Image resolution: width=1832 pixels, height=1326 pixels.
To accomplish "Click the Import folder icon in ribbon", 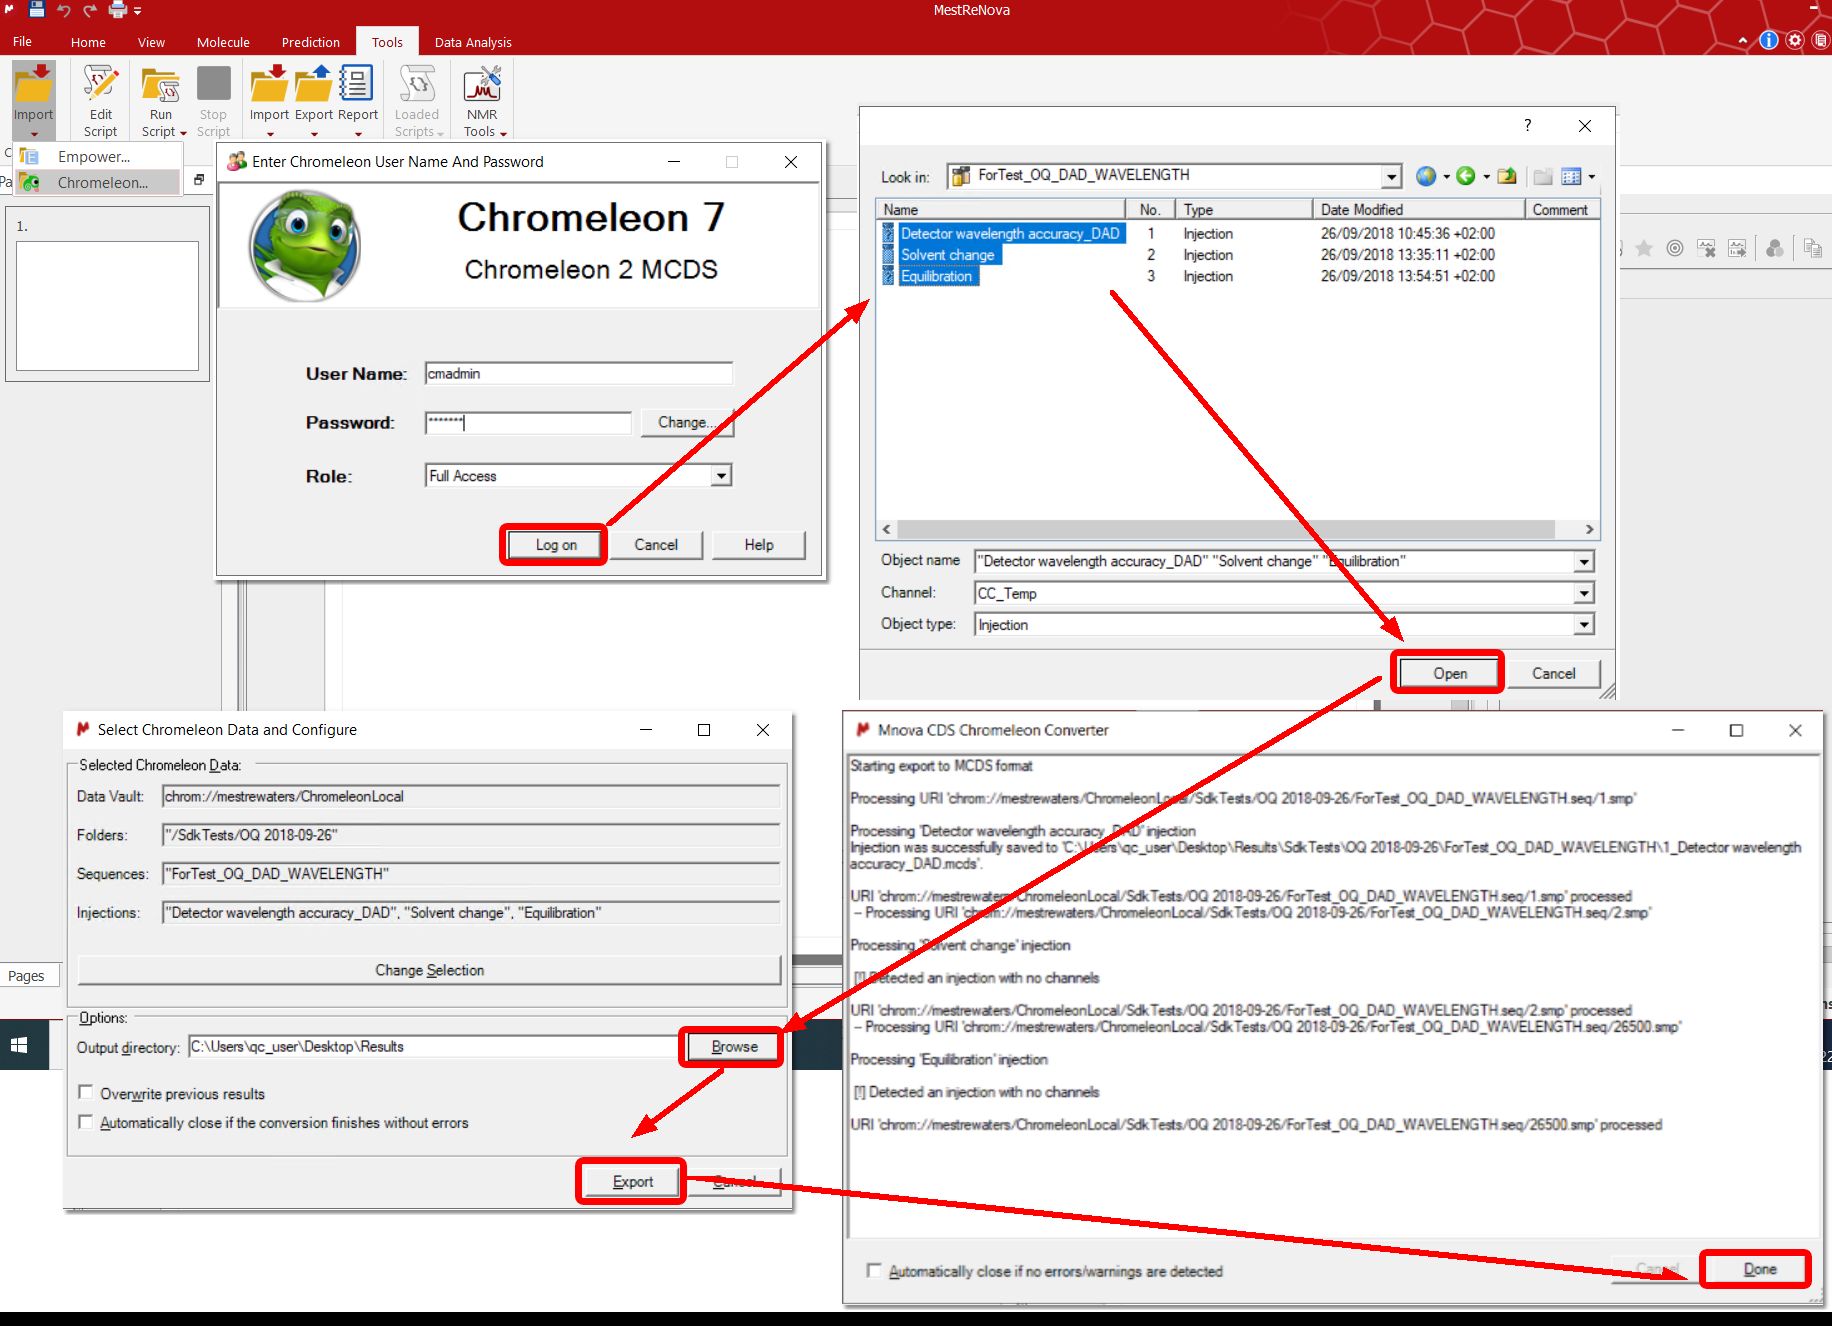I will [33, 85].
